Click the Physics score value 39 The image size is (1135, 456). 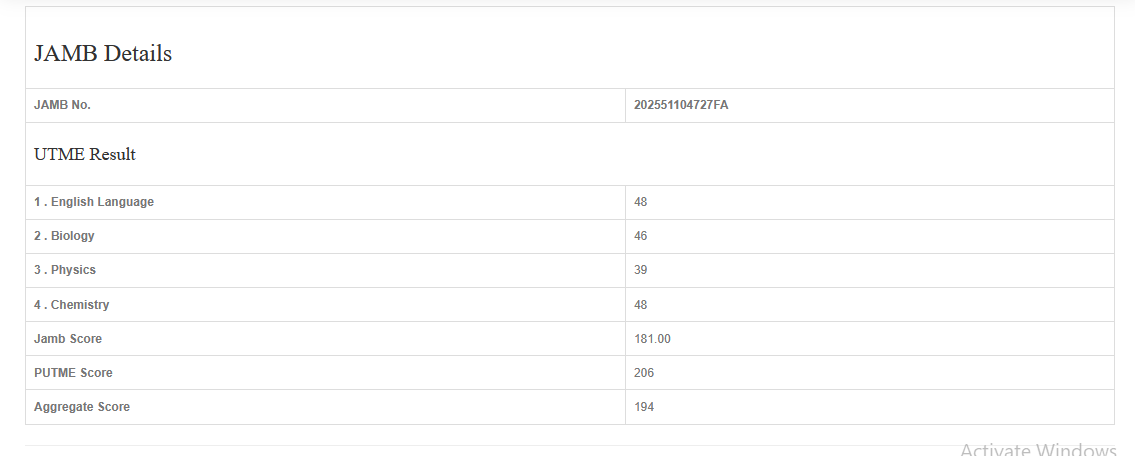pos(641,270)
